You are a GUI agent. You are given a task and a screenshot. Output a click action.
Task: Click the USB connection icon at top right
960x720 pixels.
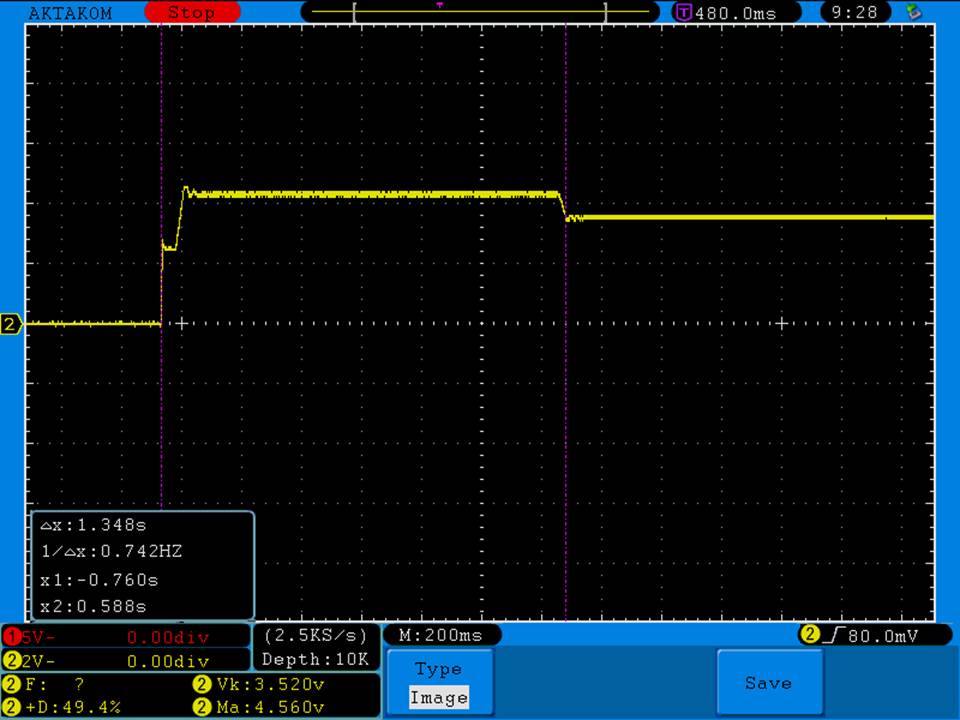coord(911,12)
